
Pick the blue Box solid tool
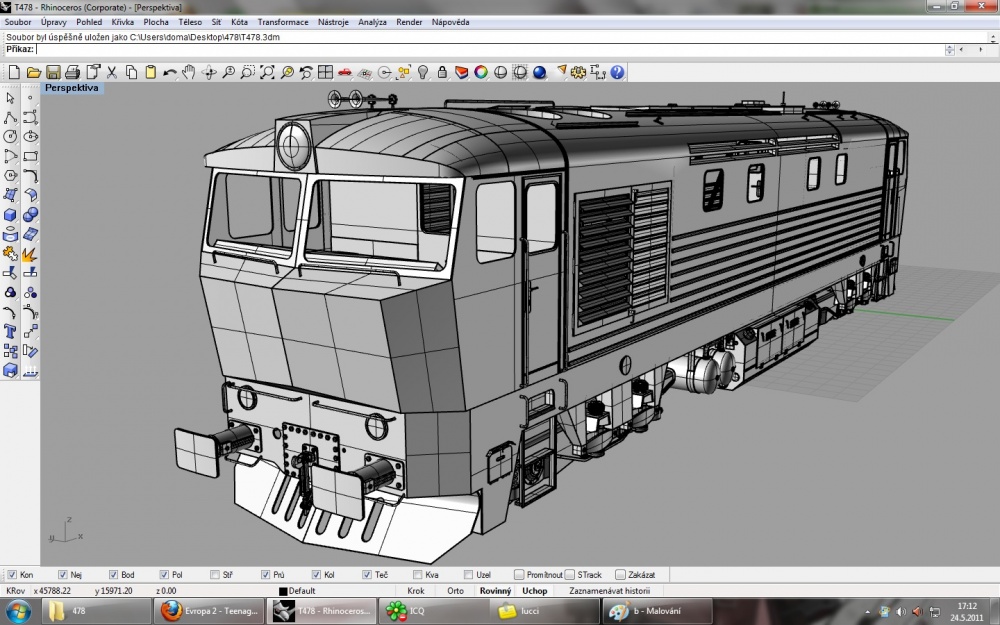tap(10, 215)
